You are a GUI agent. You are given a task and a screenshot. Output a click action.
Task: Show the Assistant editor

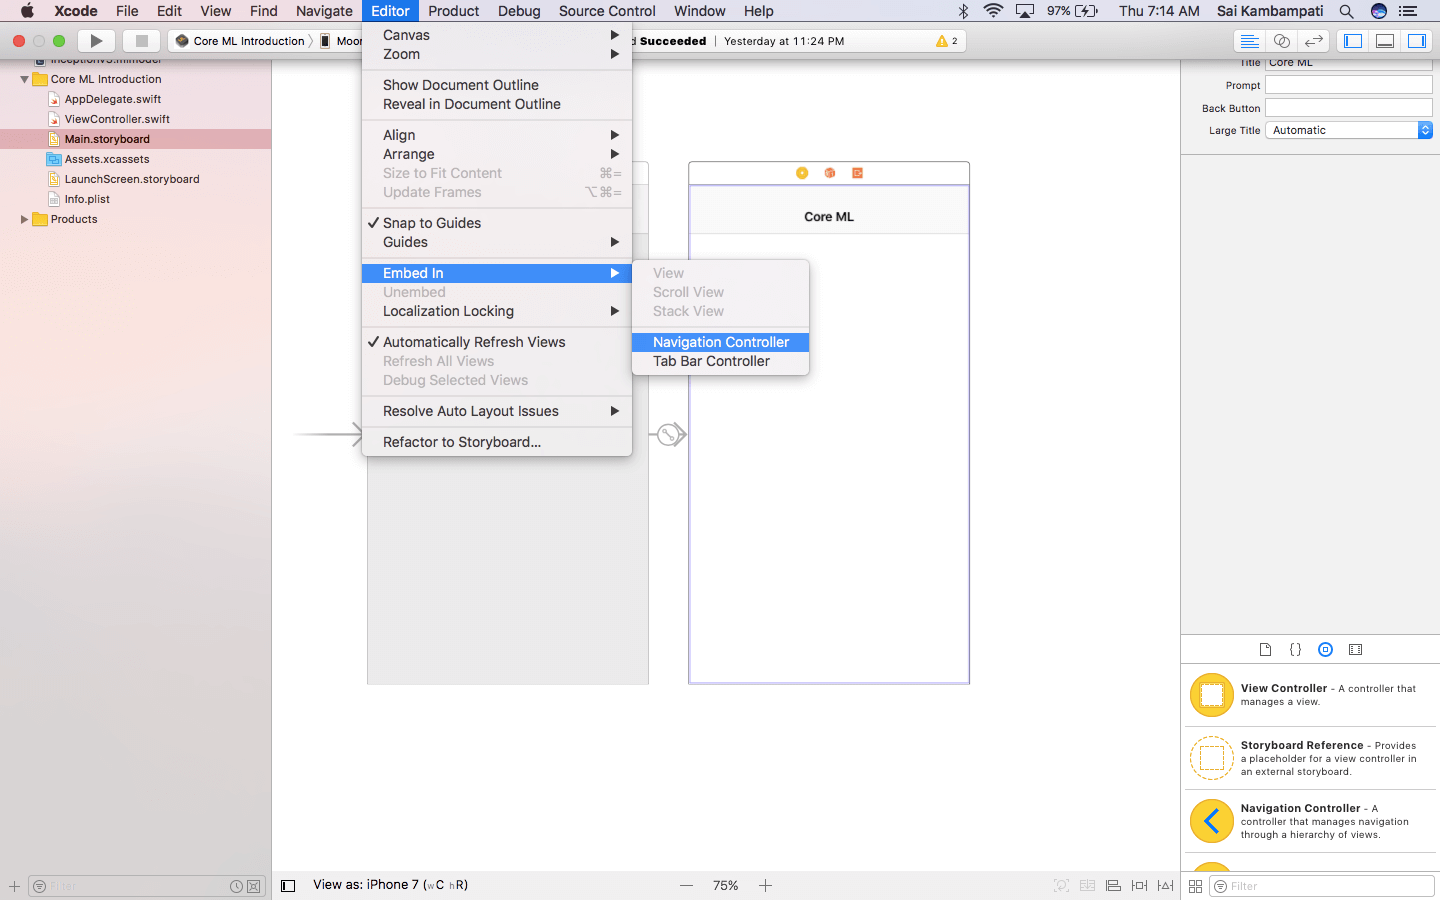(1281, 41)
